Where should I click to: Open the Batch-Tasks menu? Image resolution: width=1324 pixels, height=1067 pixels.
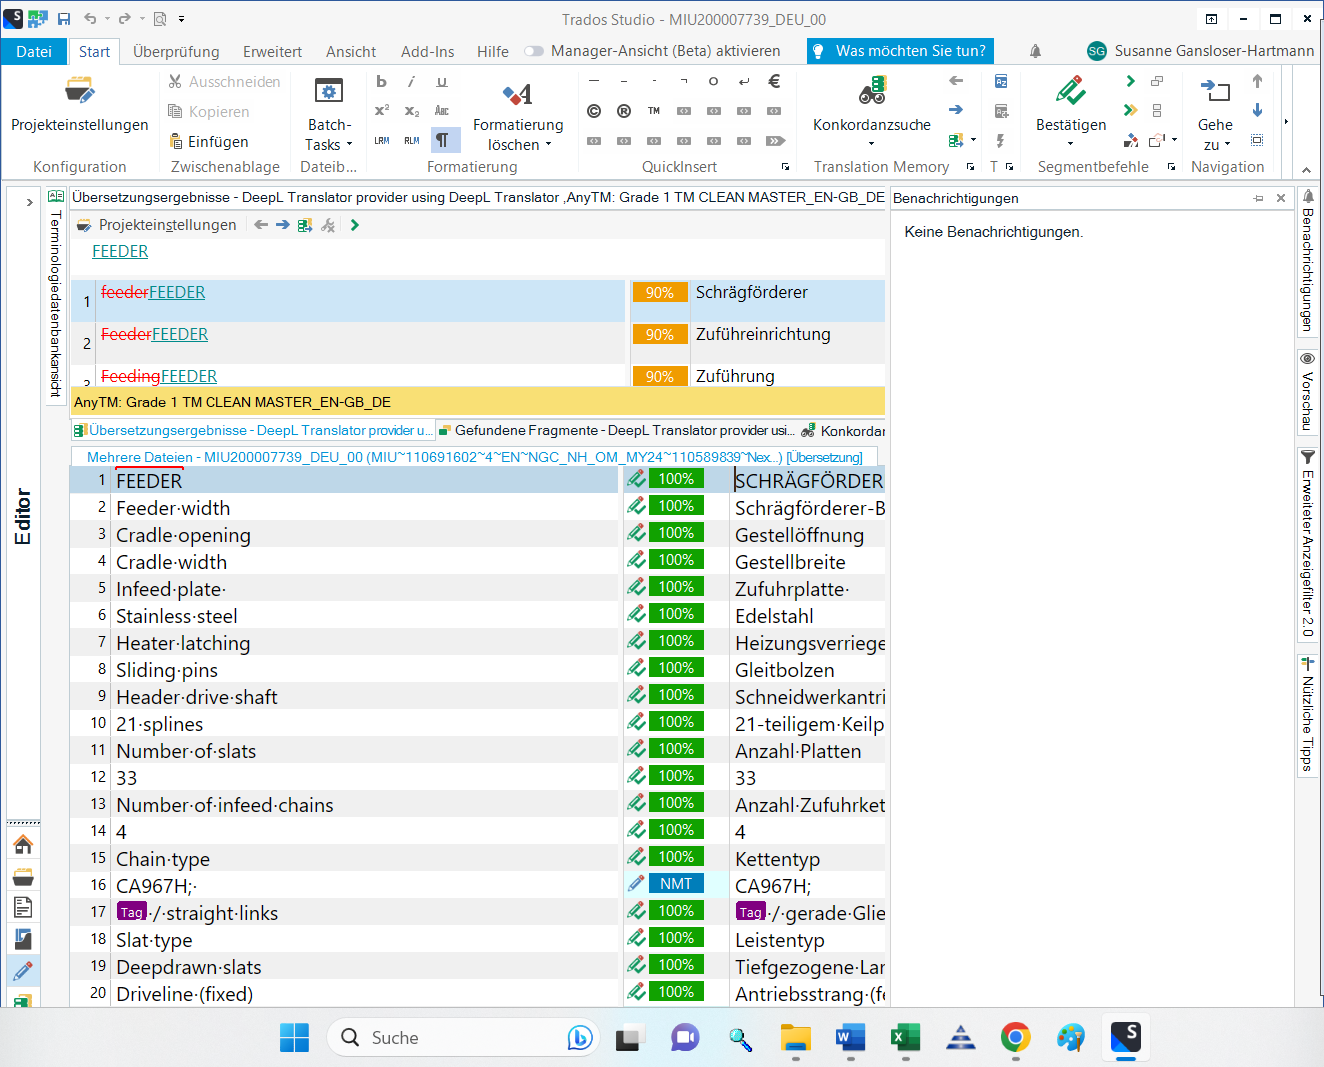tap(328, 113)
